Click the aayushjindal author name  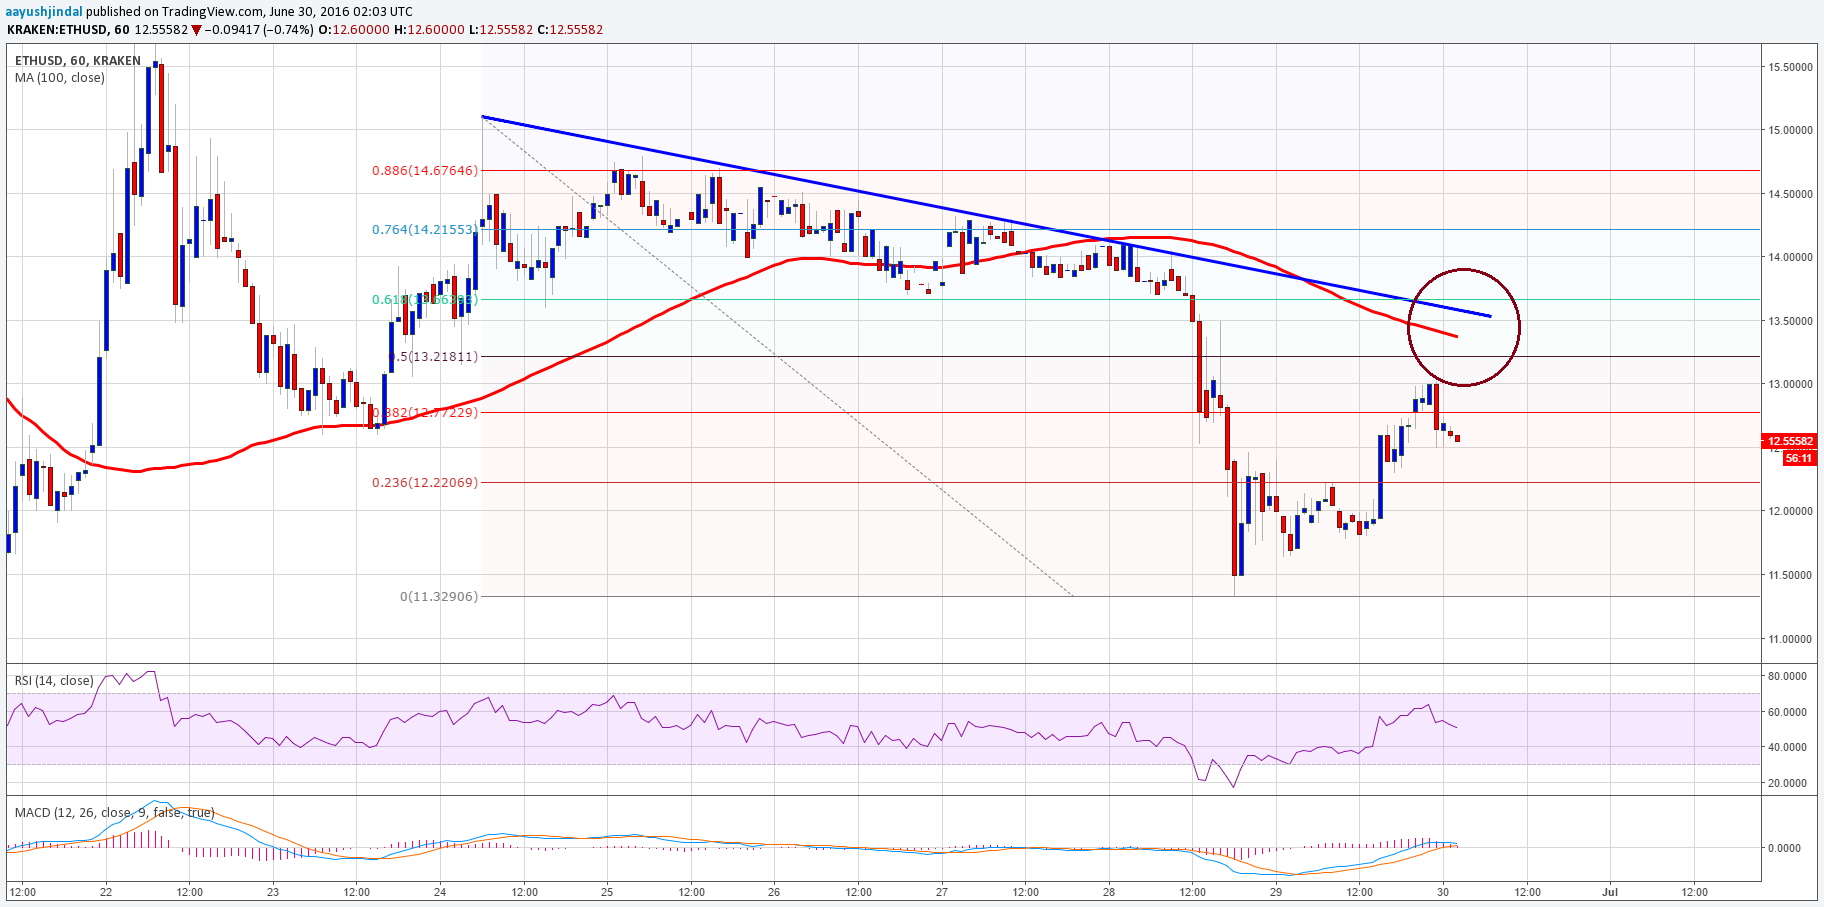44,11
